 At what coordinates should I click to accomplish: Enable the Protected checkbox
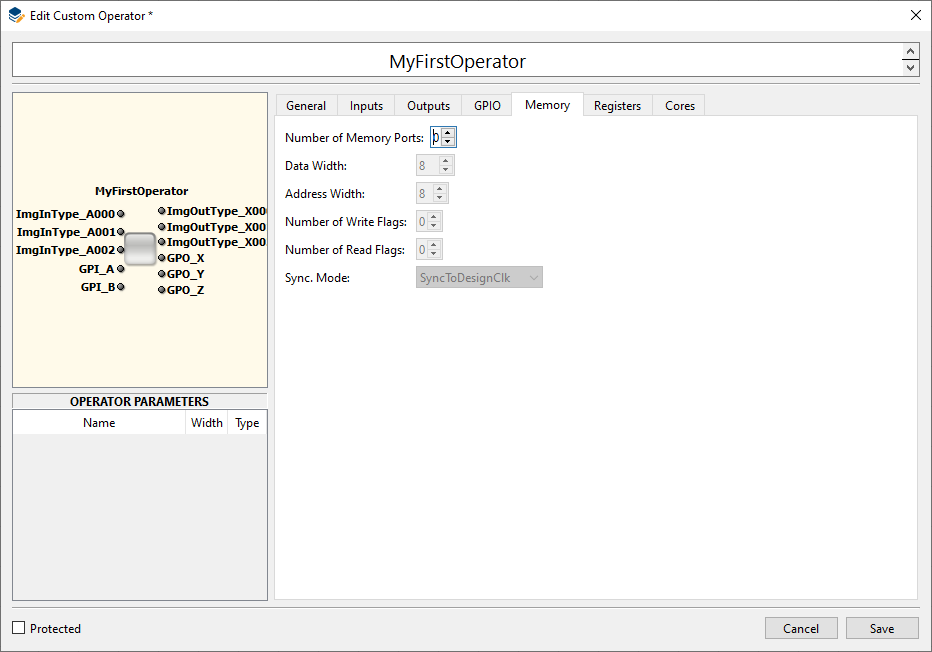click(x=19, y=628)
